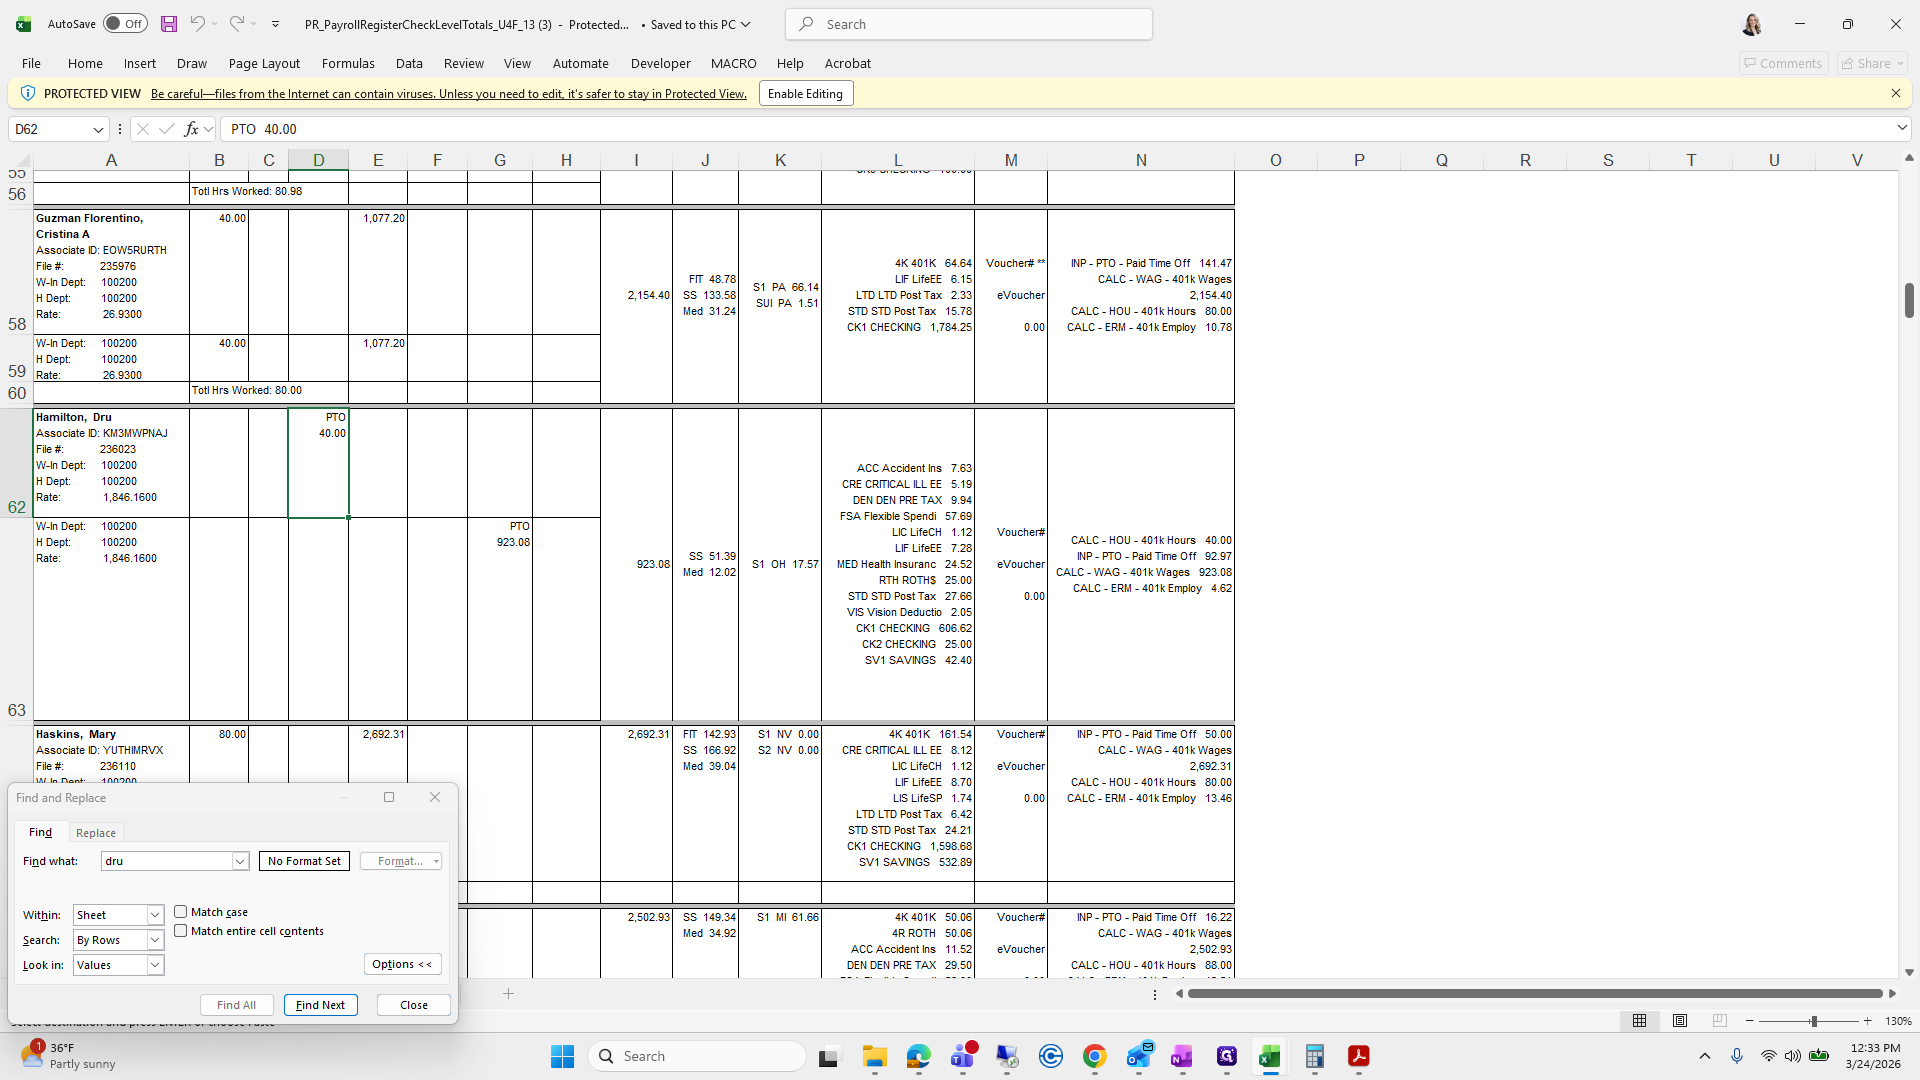The height and width of the screenshot is (1080, 1920).
Task: Open the Formulas ribbon tab
Action: [348, 63]
